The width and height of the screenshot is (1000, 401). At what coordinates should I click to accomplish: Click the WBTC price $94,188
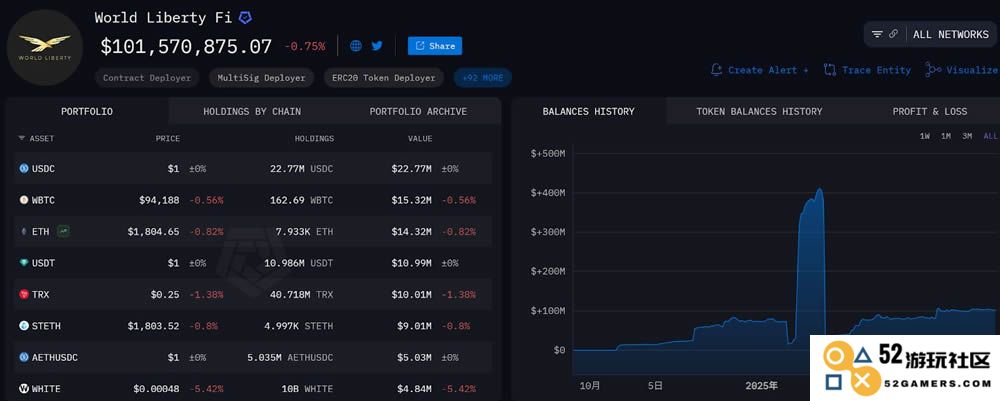(x=159, y=200)
